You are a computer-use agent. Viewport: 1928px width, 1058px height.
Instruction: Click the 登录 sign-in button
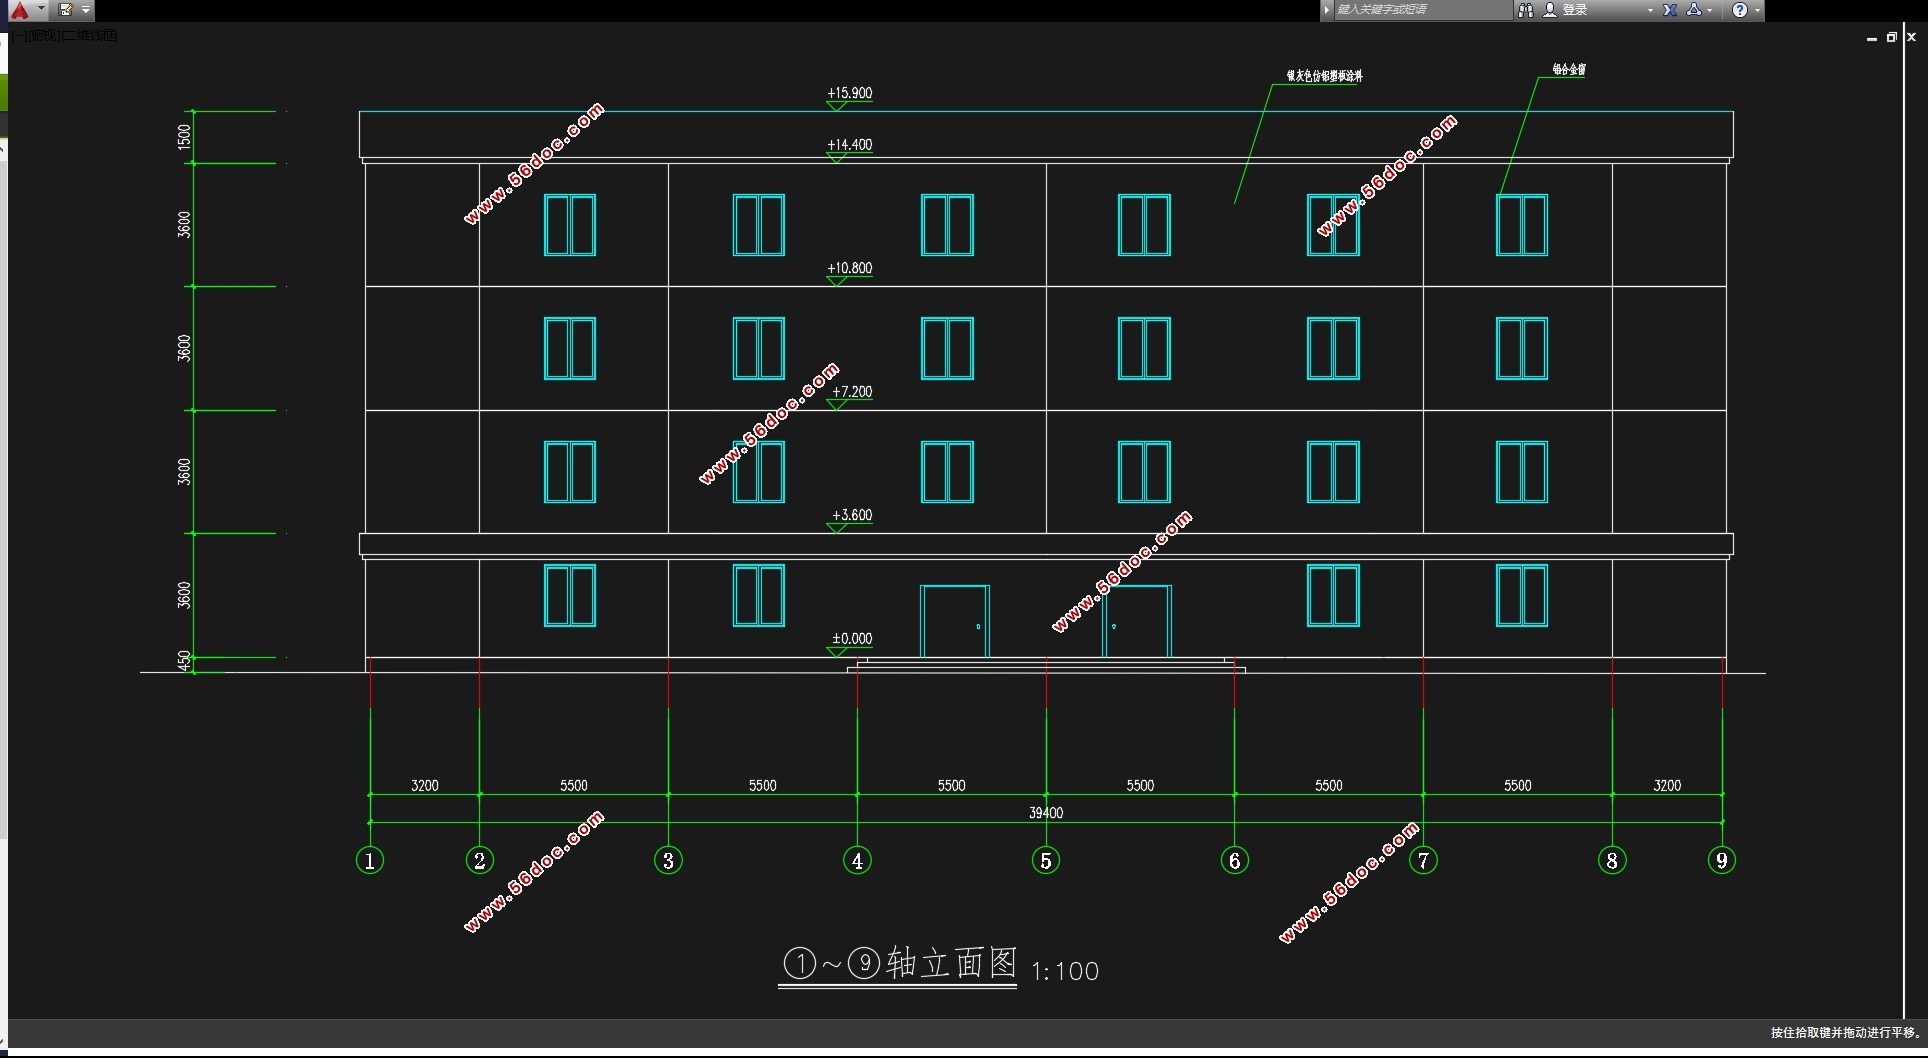click(x=1574, y=10)
